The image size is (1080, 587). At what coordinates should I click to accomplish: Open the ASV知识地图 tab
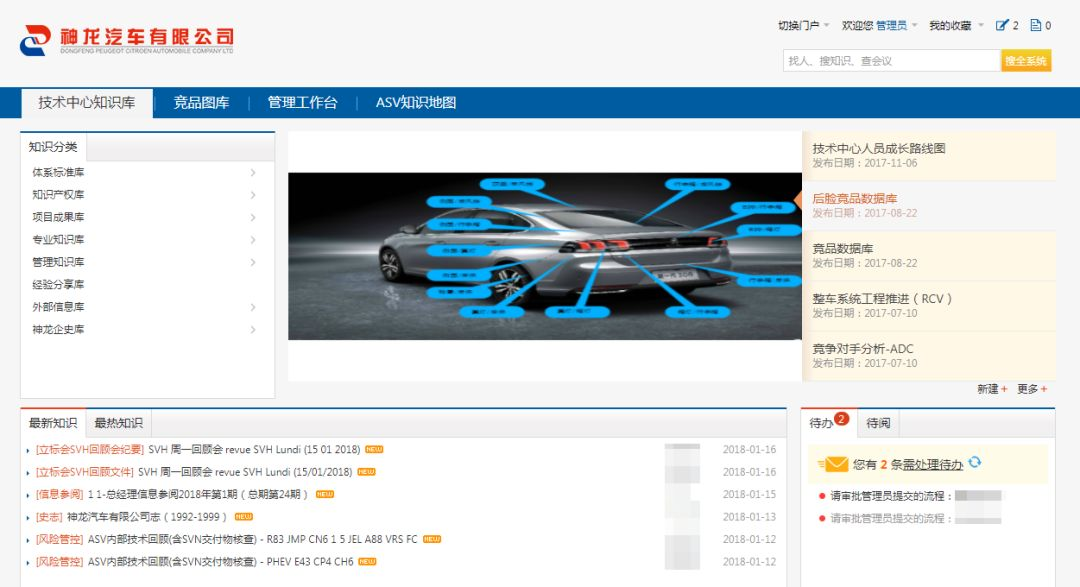point(416,103)
